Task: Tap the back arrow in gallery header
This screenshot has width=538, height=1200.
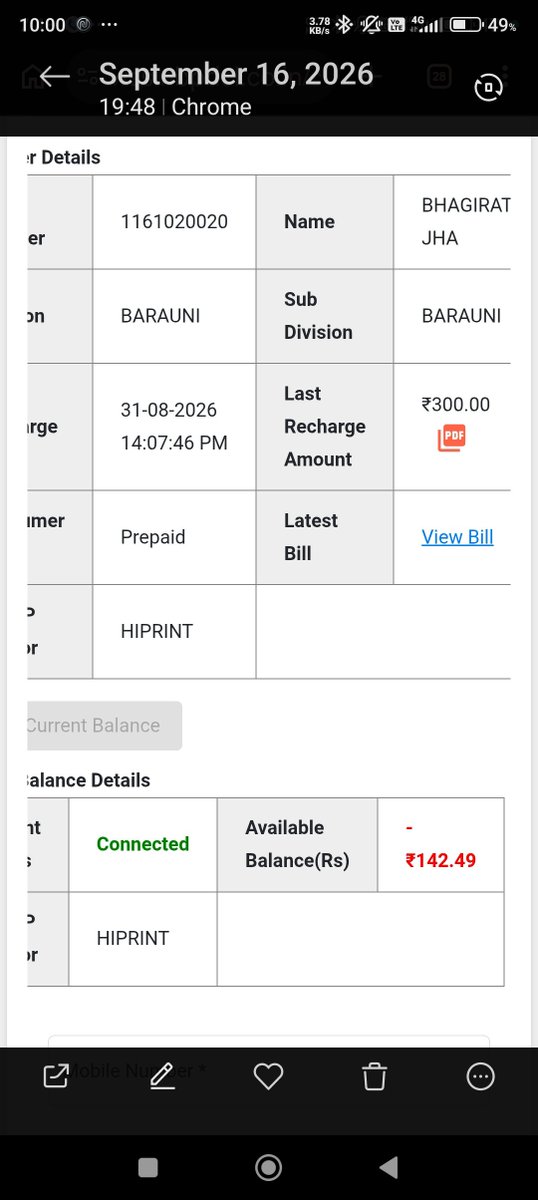Action: click(x=55, y=78)
